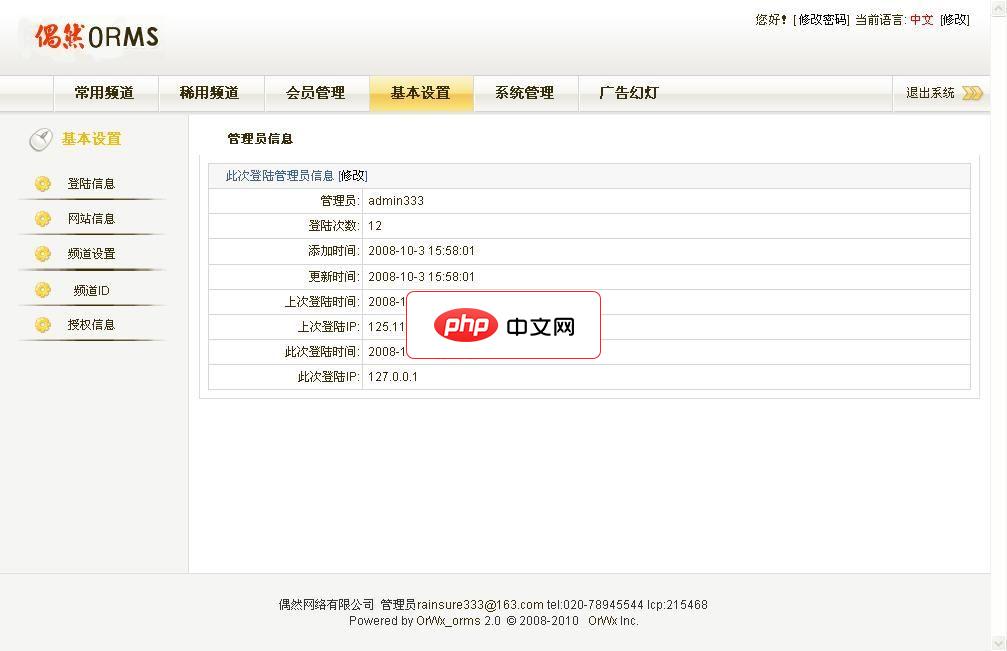
Task: Click the 上次登陆时间: row label
Action: 322,302
